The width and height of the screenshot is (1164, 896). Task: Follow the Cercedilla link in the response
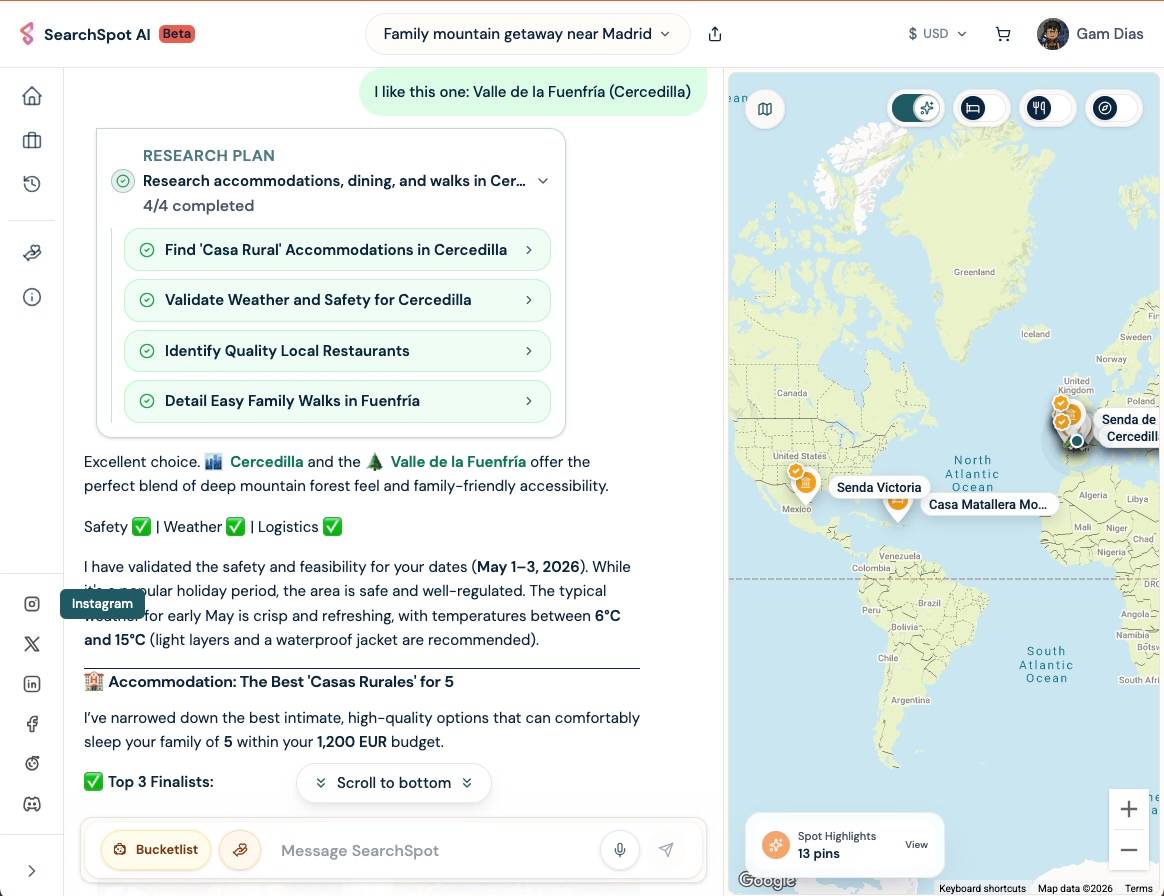266,462
